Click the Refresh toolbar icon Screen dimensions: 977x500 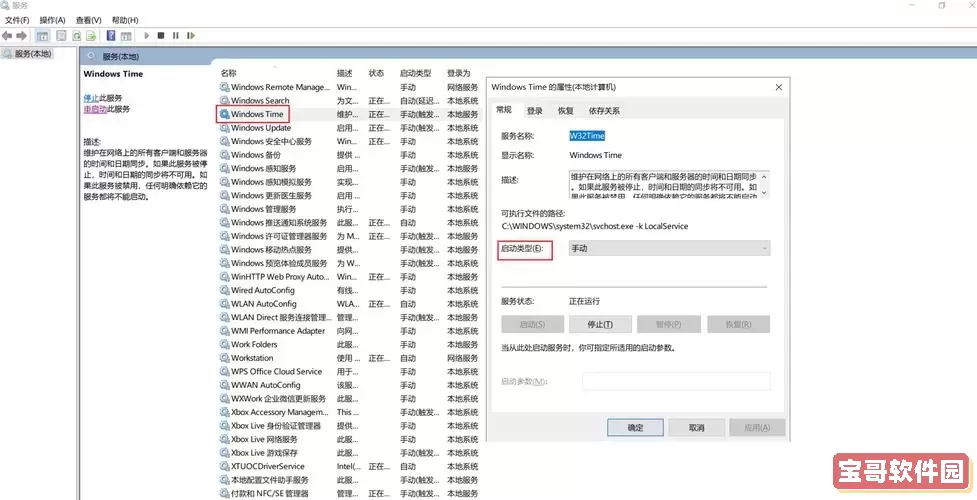[77, 36]
